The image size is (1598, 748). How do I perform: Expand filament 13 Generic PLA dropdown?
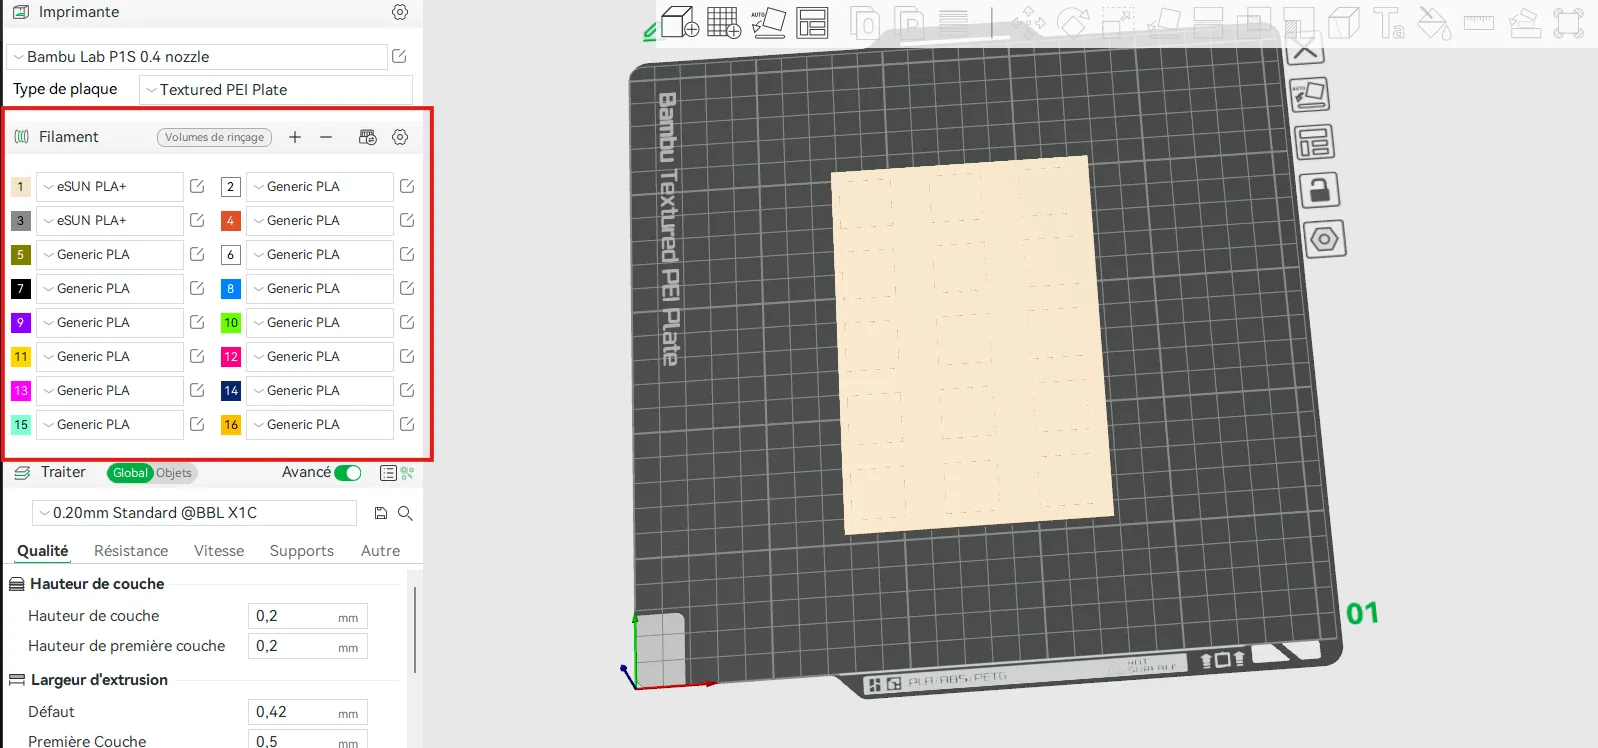pos(110,390)
